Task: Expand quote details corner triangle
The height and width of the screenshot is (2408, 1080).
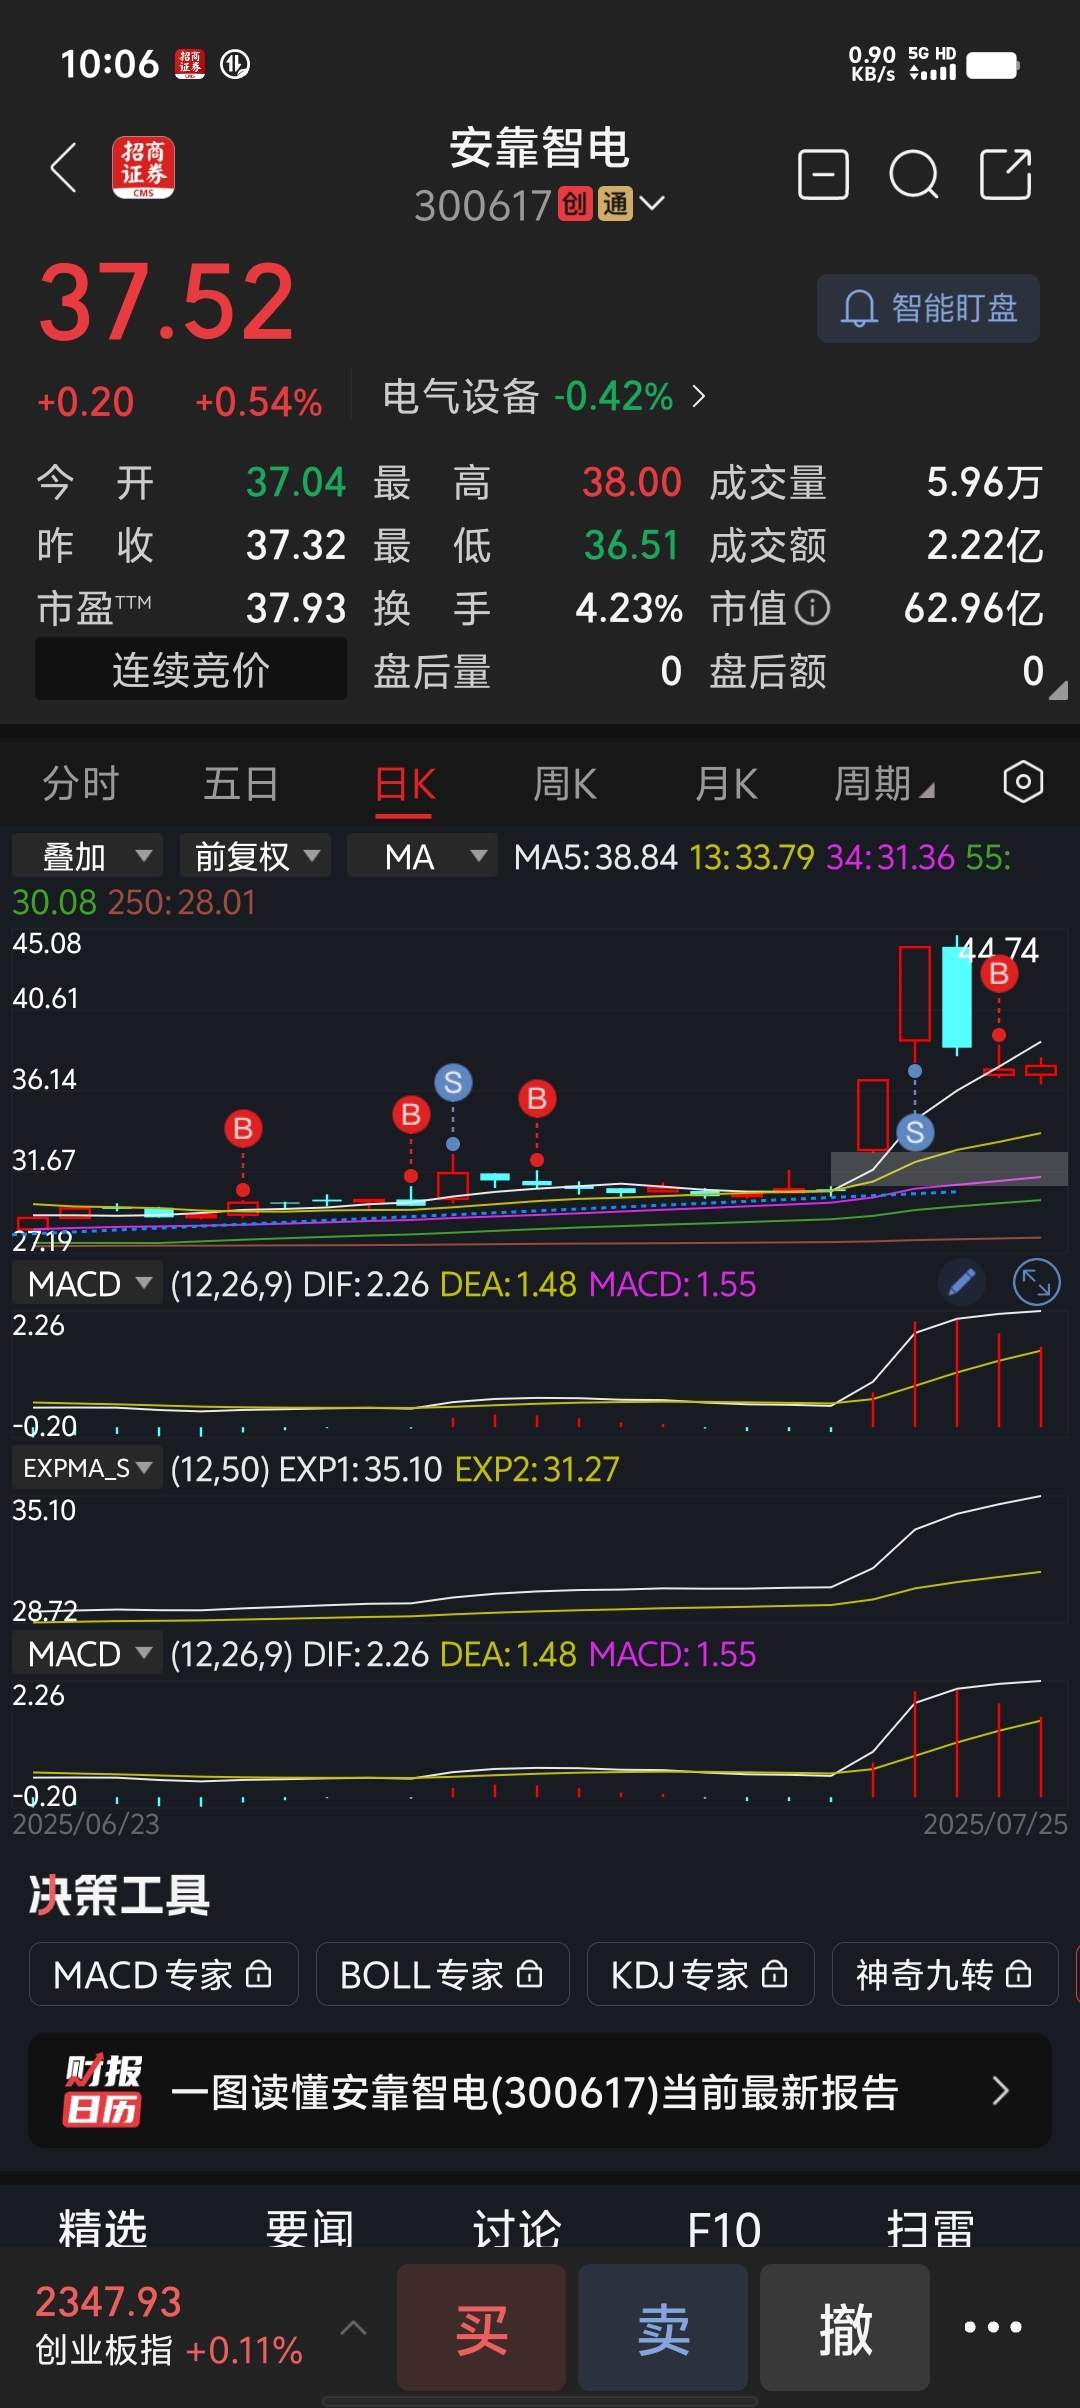Action: point(1058,689)
